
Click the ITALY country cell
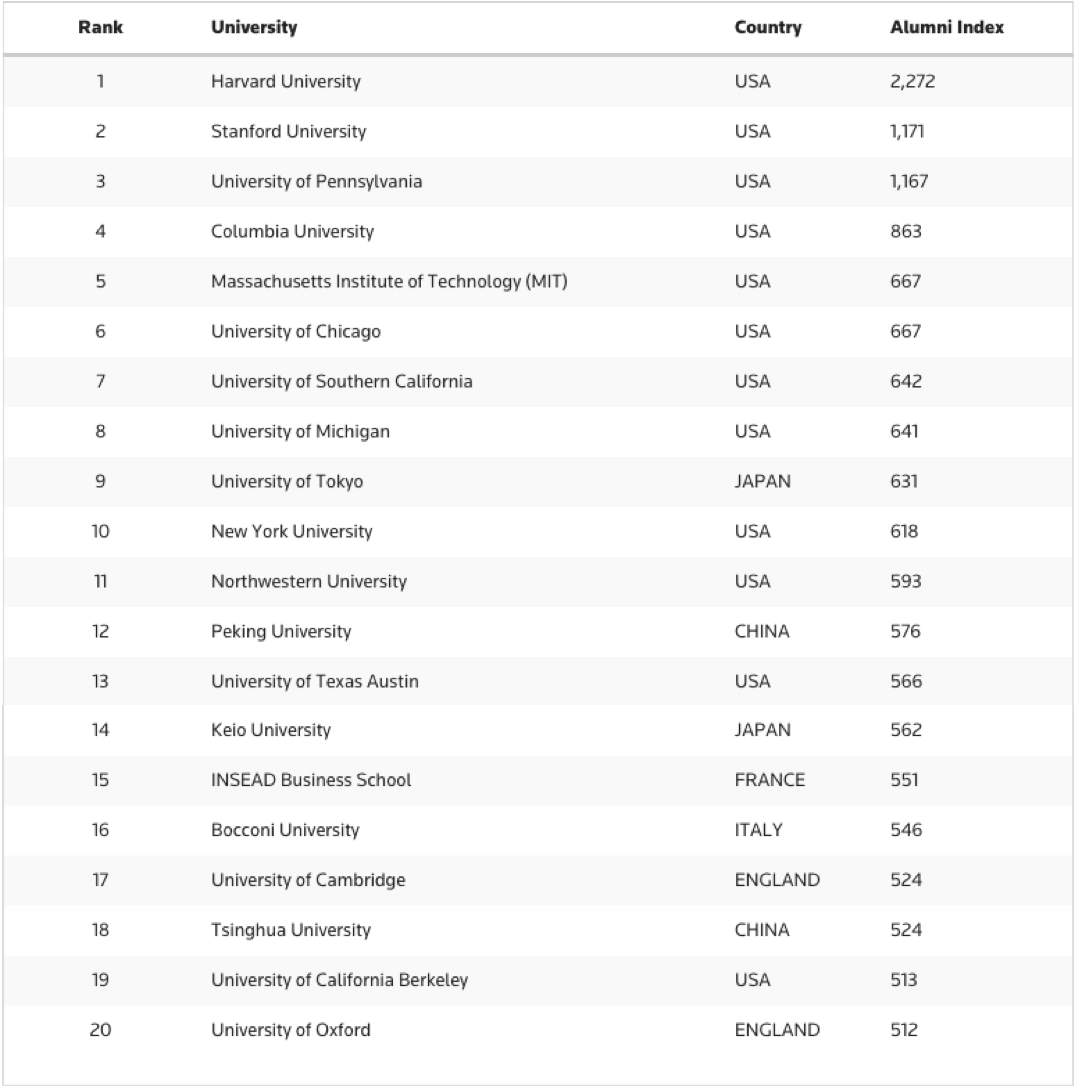point(758,830)
